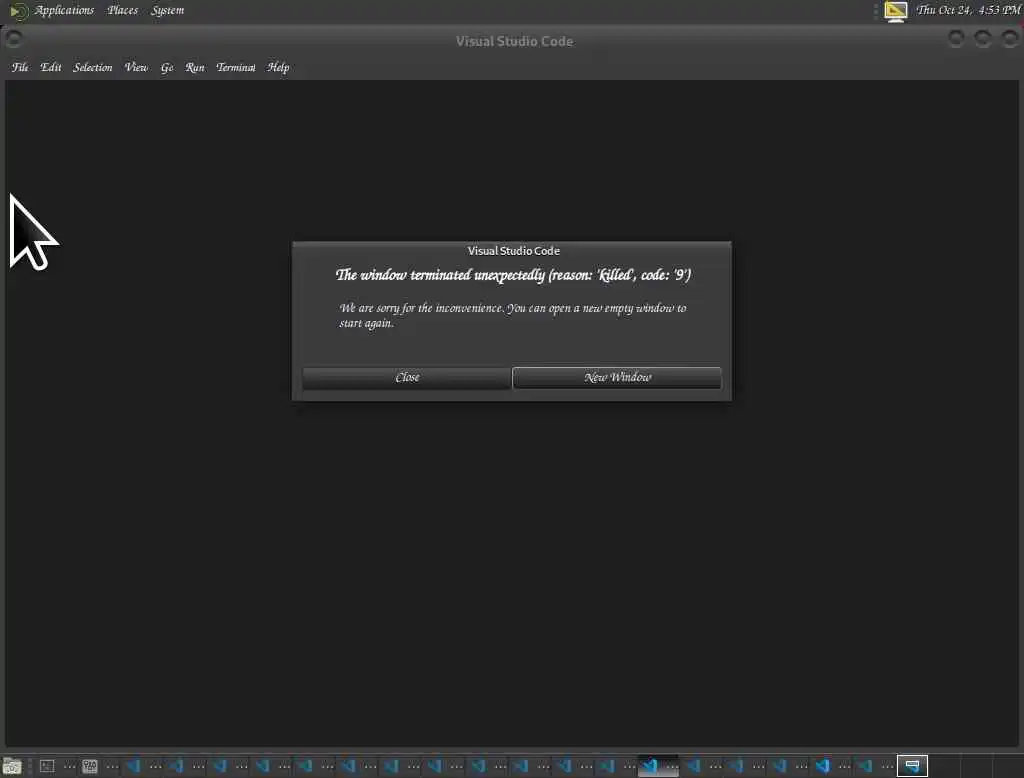Click the New Window button
This screenshot has width=1024, height=778.
tap(617, 378)
